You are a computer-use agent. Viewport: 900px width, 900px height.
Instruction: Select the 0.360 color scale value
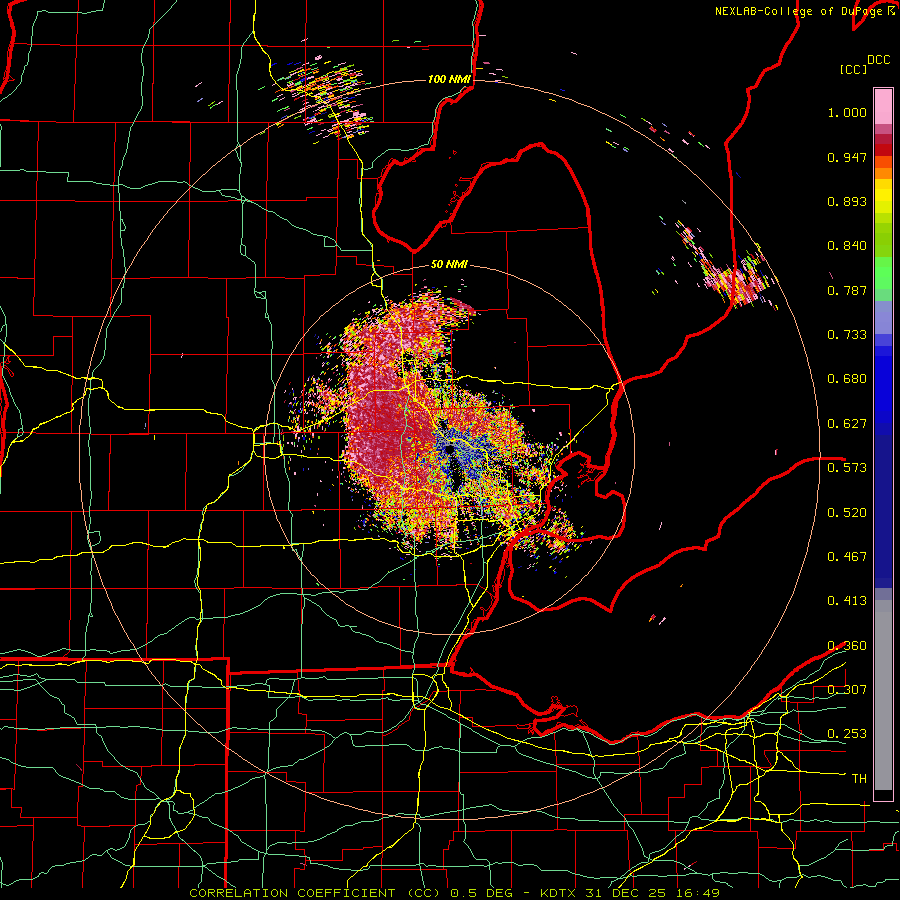coord(847,646)
